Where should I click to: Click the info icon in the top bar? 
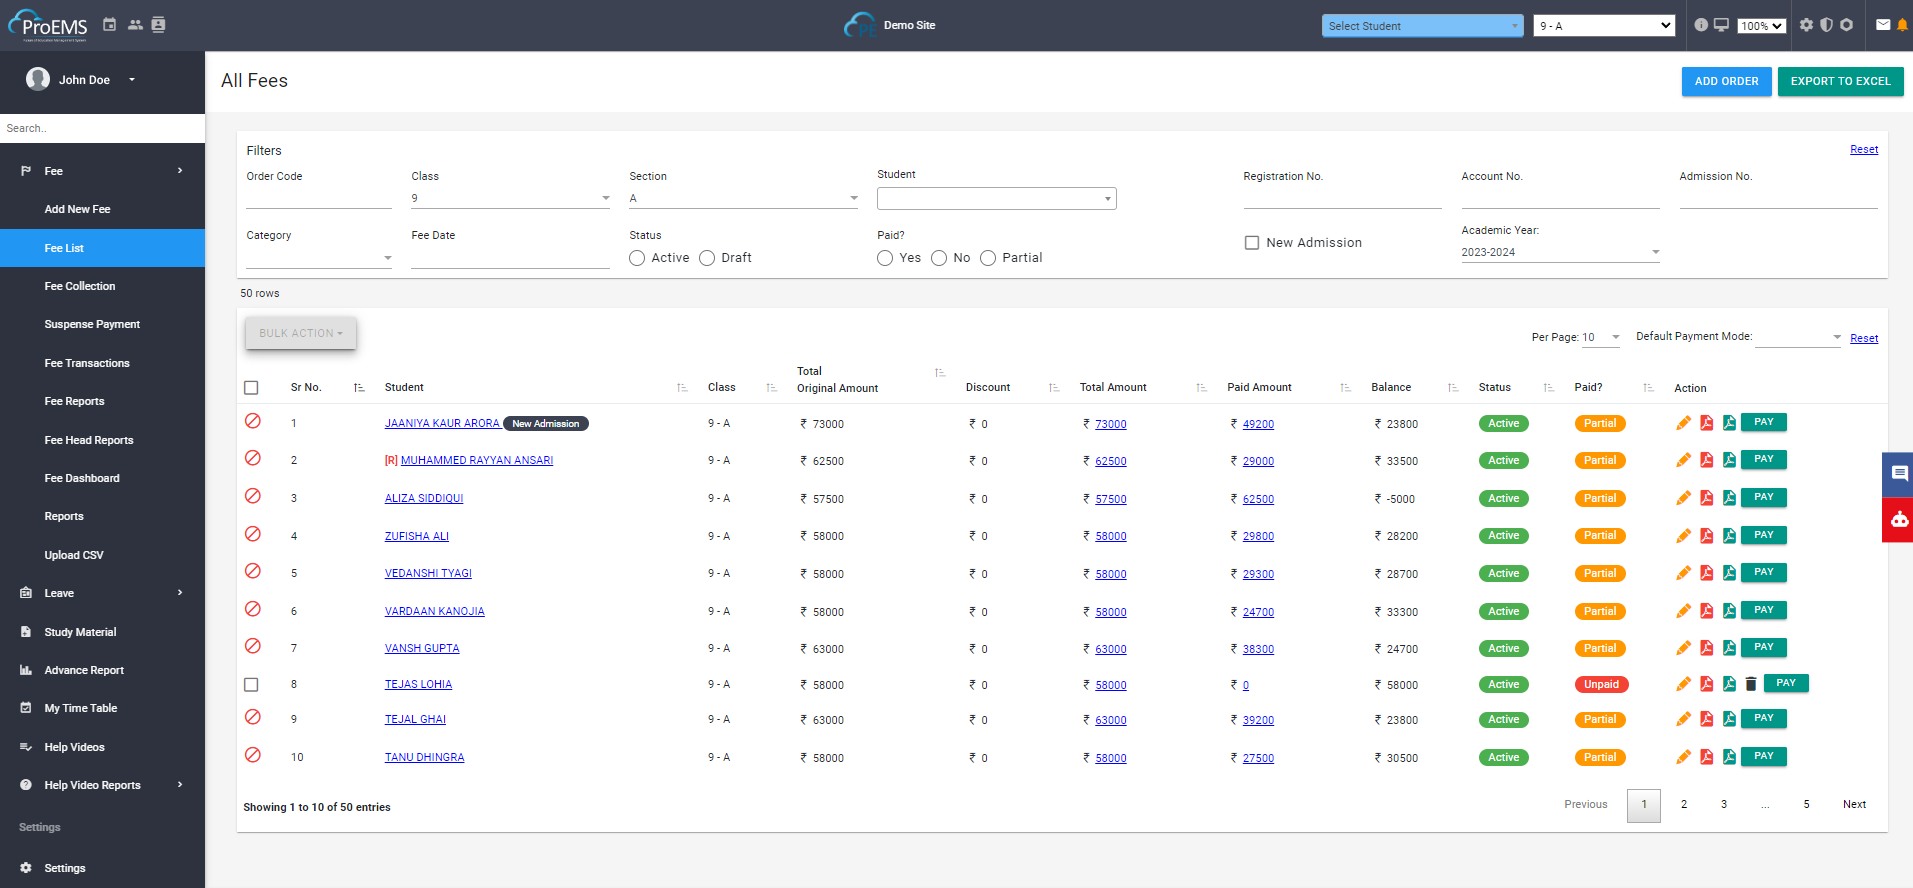1701,25
